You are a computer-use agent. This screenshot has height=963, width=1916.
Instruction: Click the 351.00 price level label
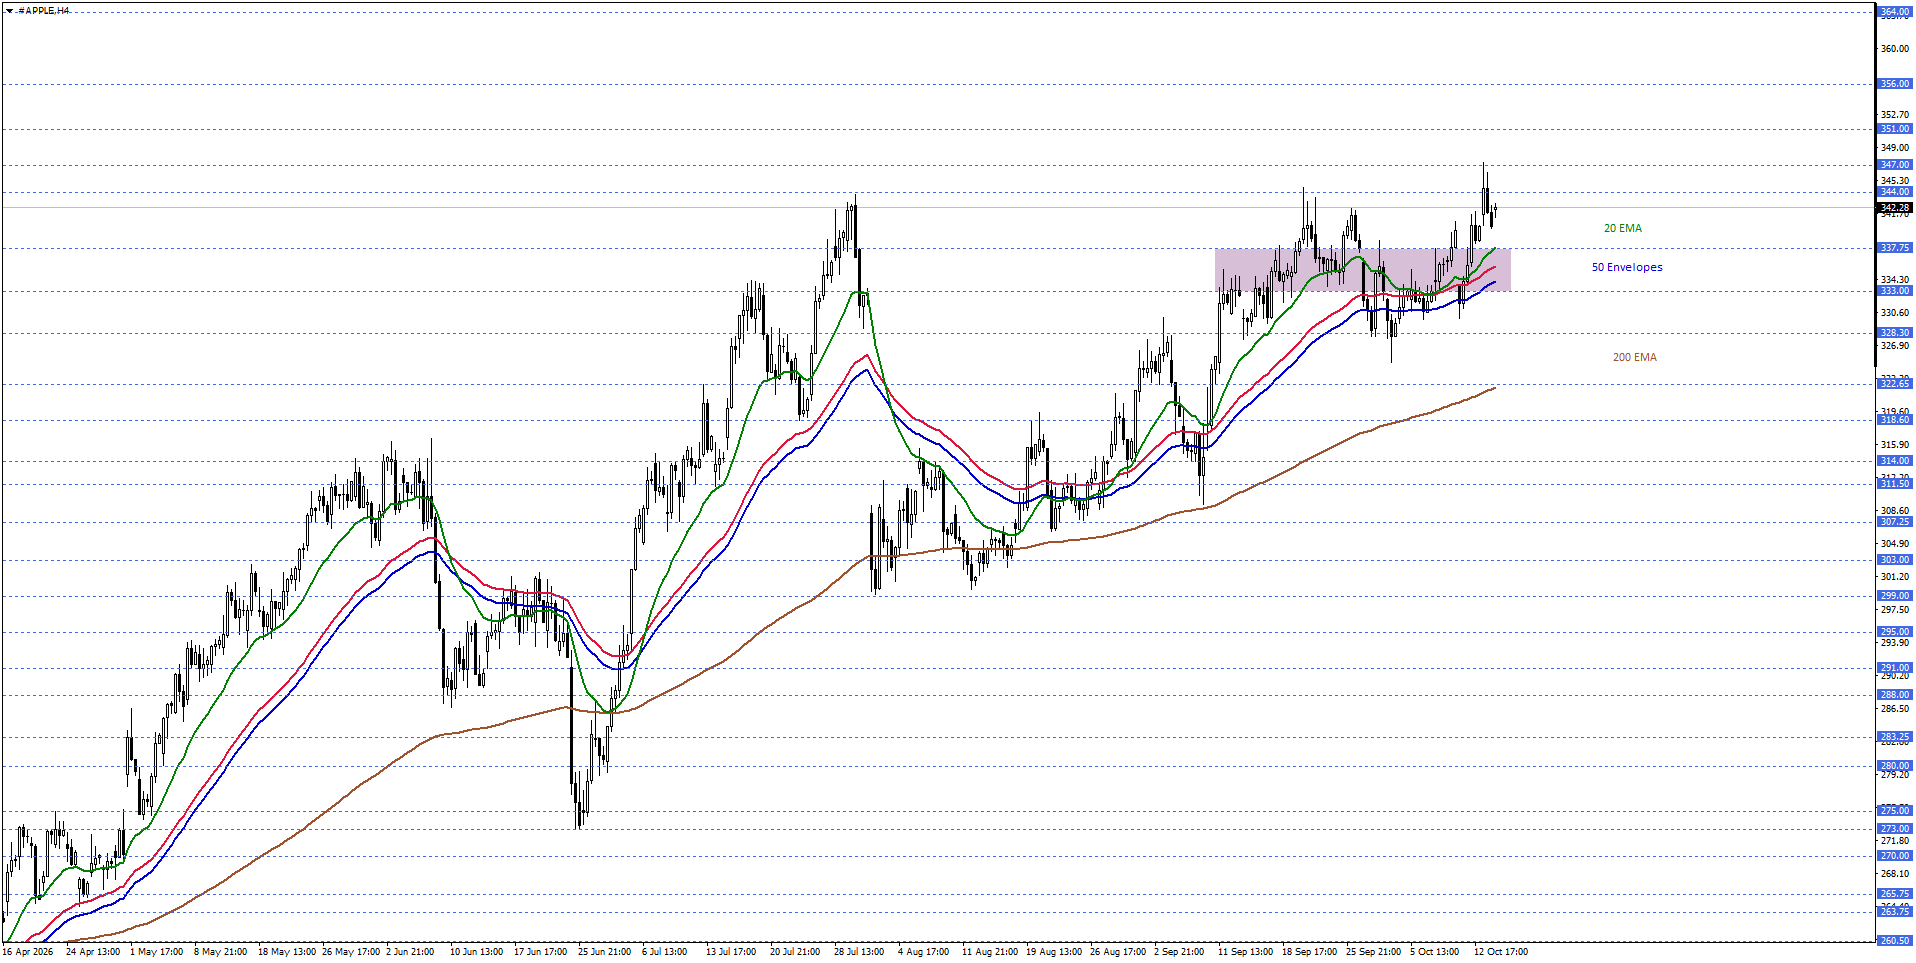(x=1895, y=129)
